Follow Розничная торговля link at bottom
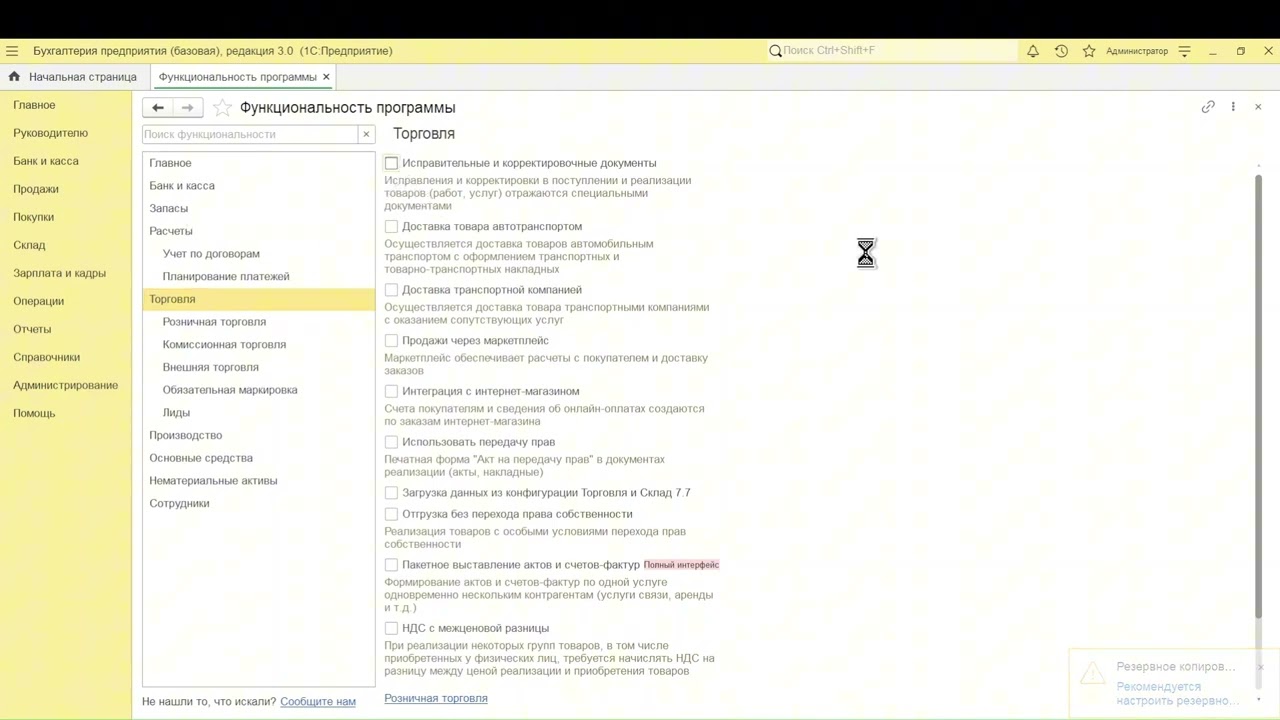The width and height of the screenshot is (1280, 720). tap(436, 698)
